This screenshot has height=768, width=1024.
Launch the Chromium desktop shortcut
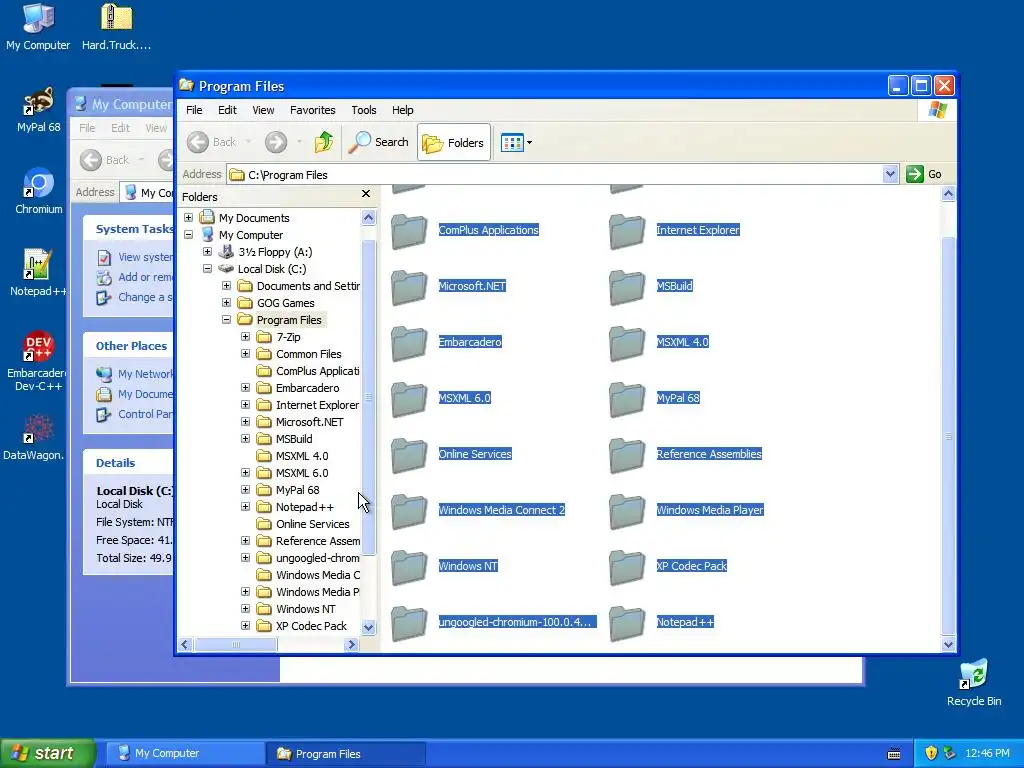pos(38,191)
